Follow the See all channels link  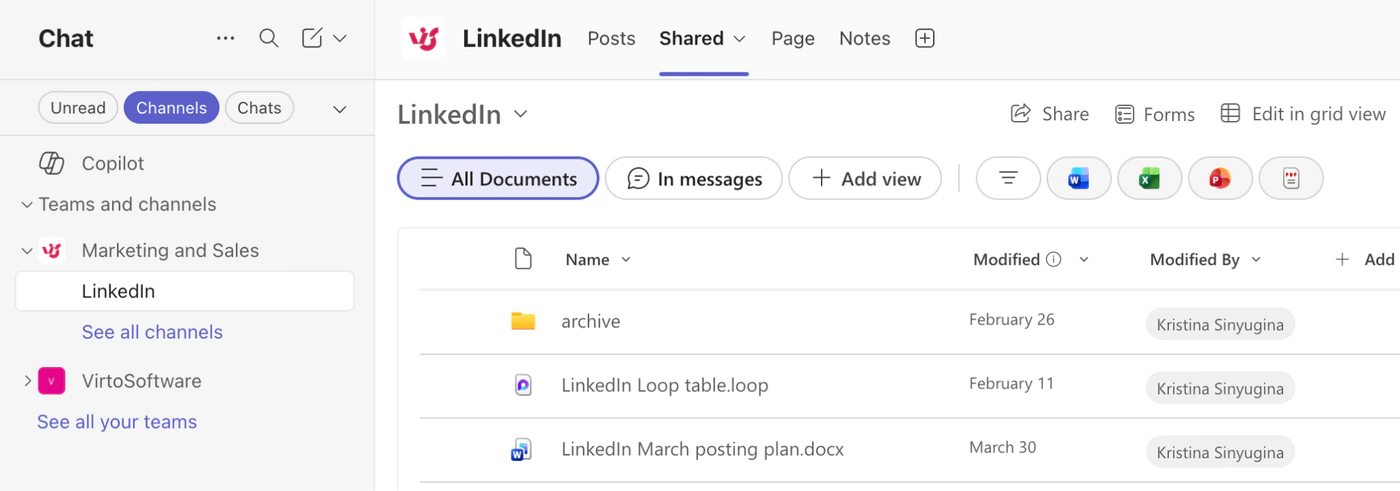point(152,332)
